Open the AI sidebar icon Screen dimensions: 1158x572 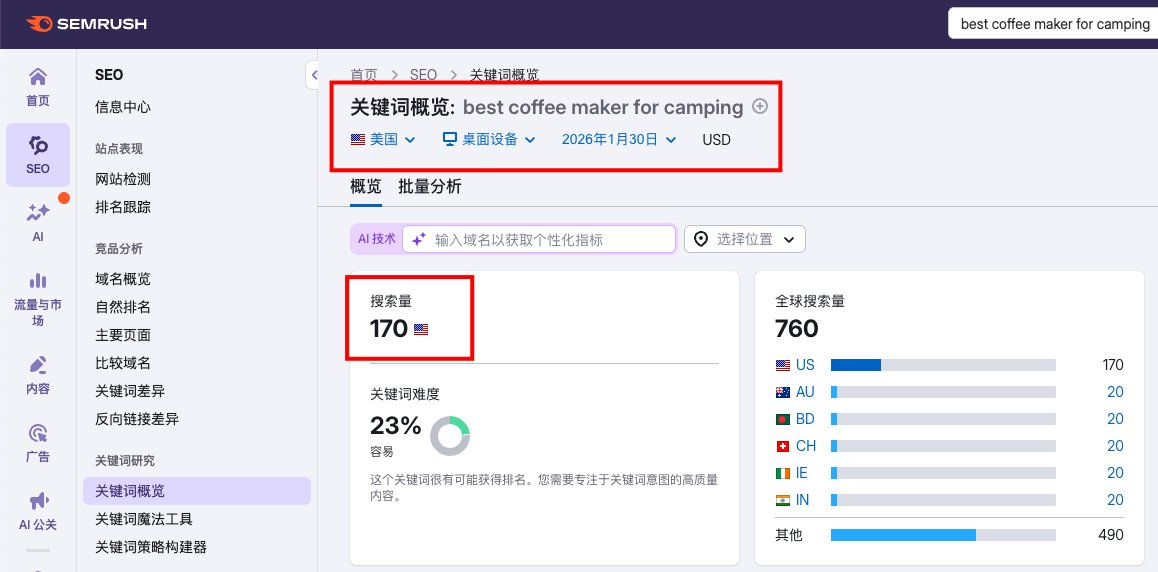(38, 212)
